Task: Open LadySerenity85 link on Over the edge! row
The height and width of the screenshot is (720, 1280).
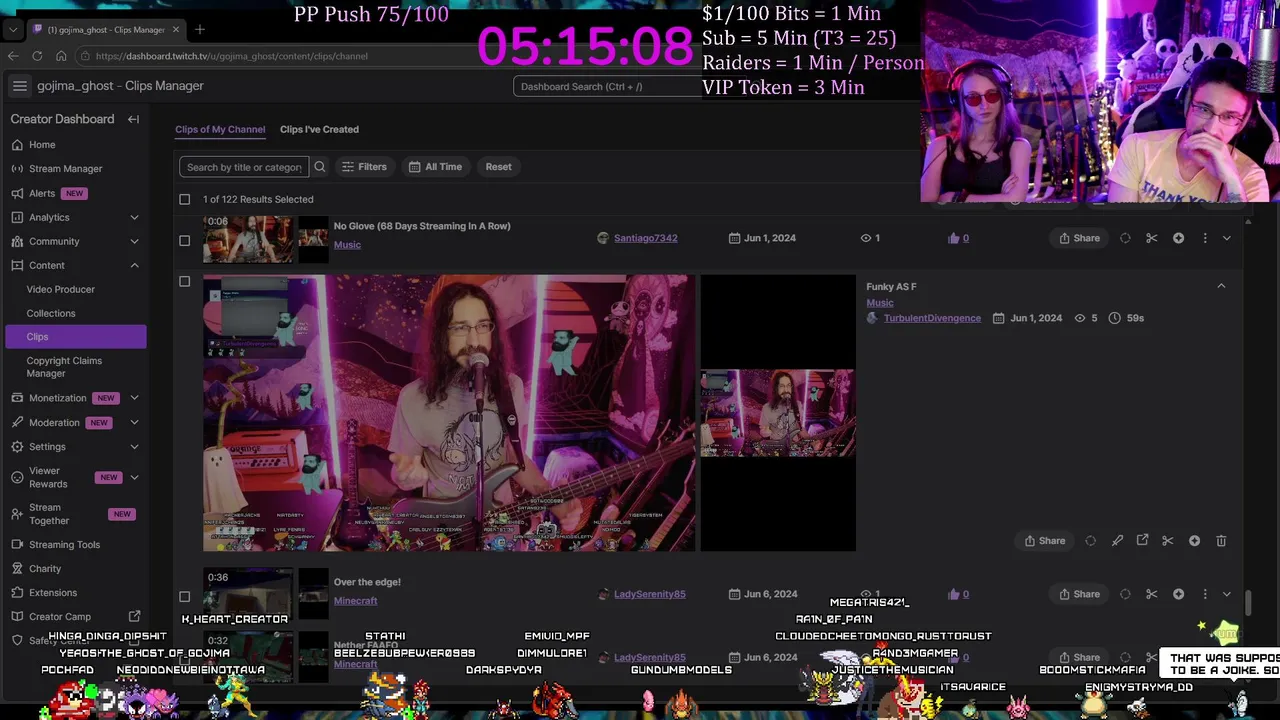Action: 649,594
